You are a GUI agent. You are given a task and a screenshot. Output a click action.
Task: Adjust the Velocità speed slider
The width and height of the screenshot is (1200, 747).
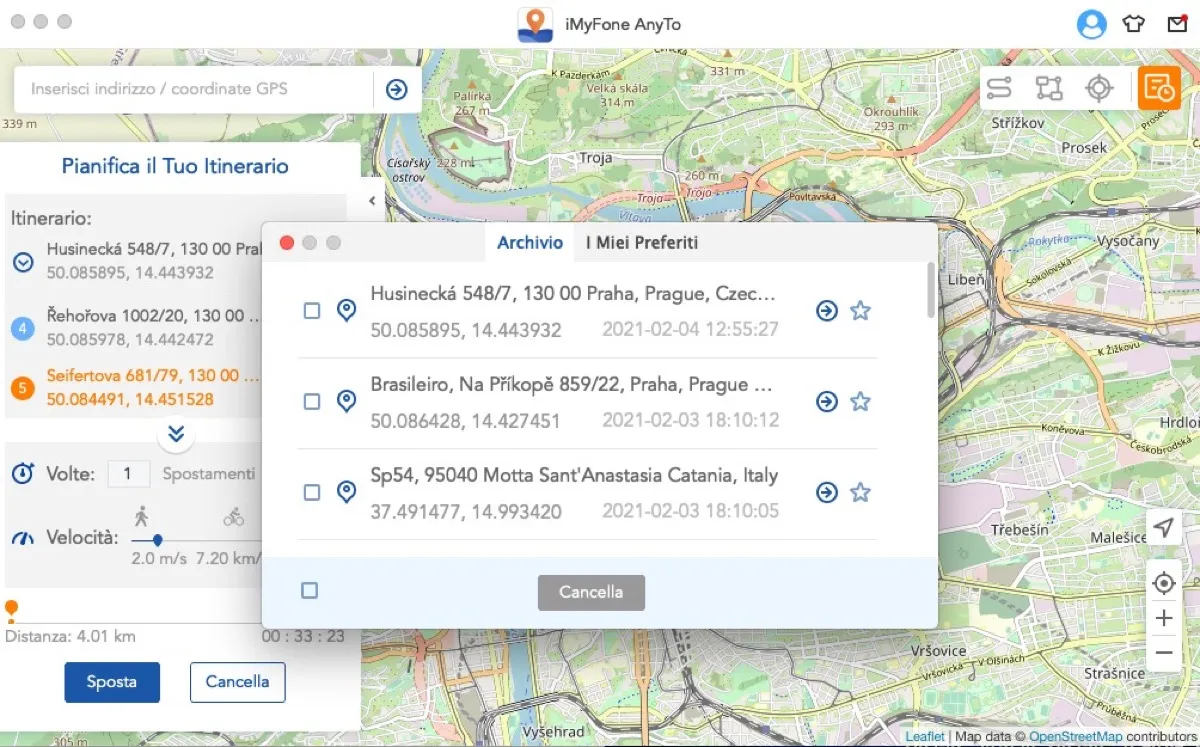tap(157, 539)
